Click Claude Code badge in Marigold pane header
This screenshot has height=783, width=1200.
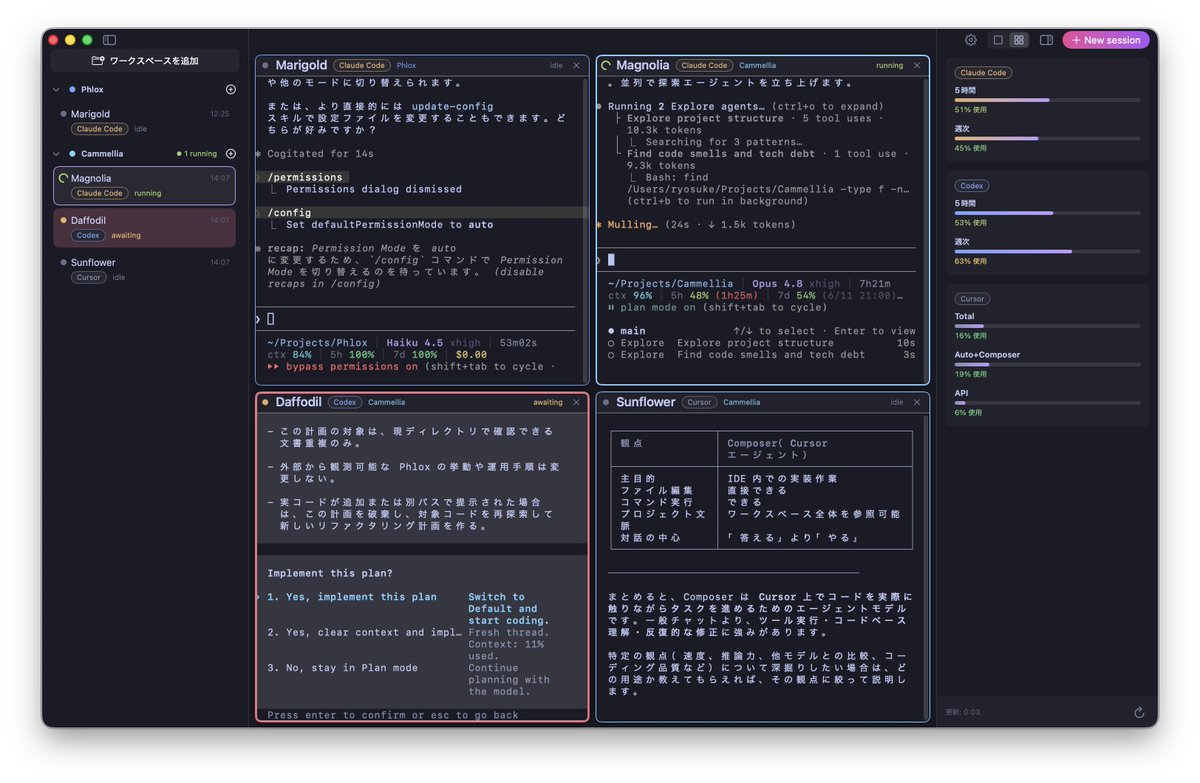(x=362, y=65)
